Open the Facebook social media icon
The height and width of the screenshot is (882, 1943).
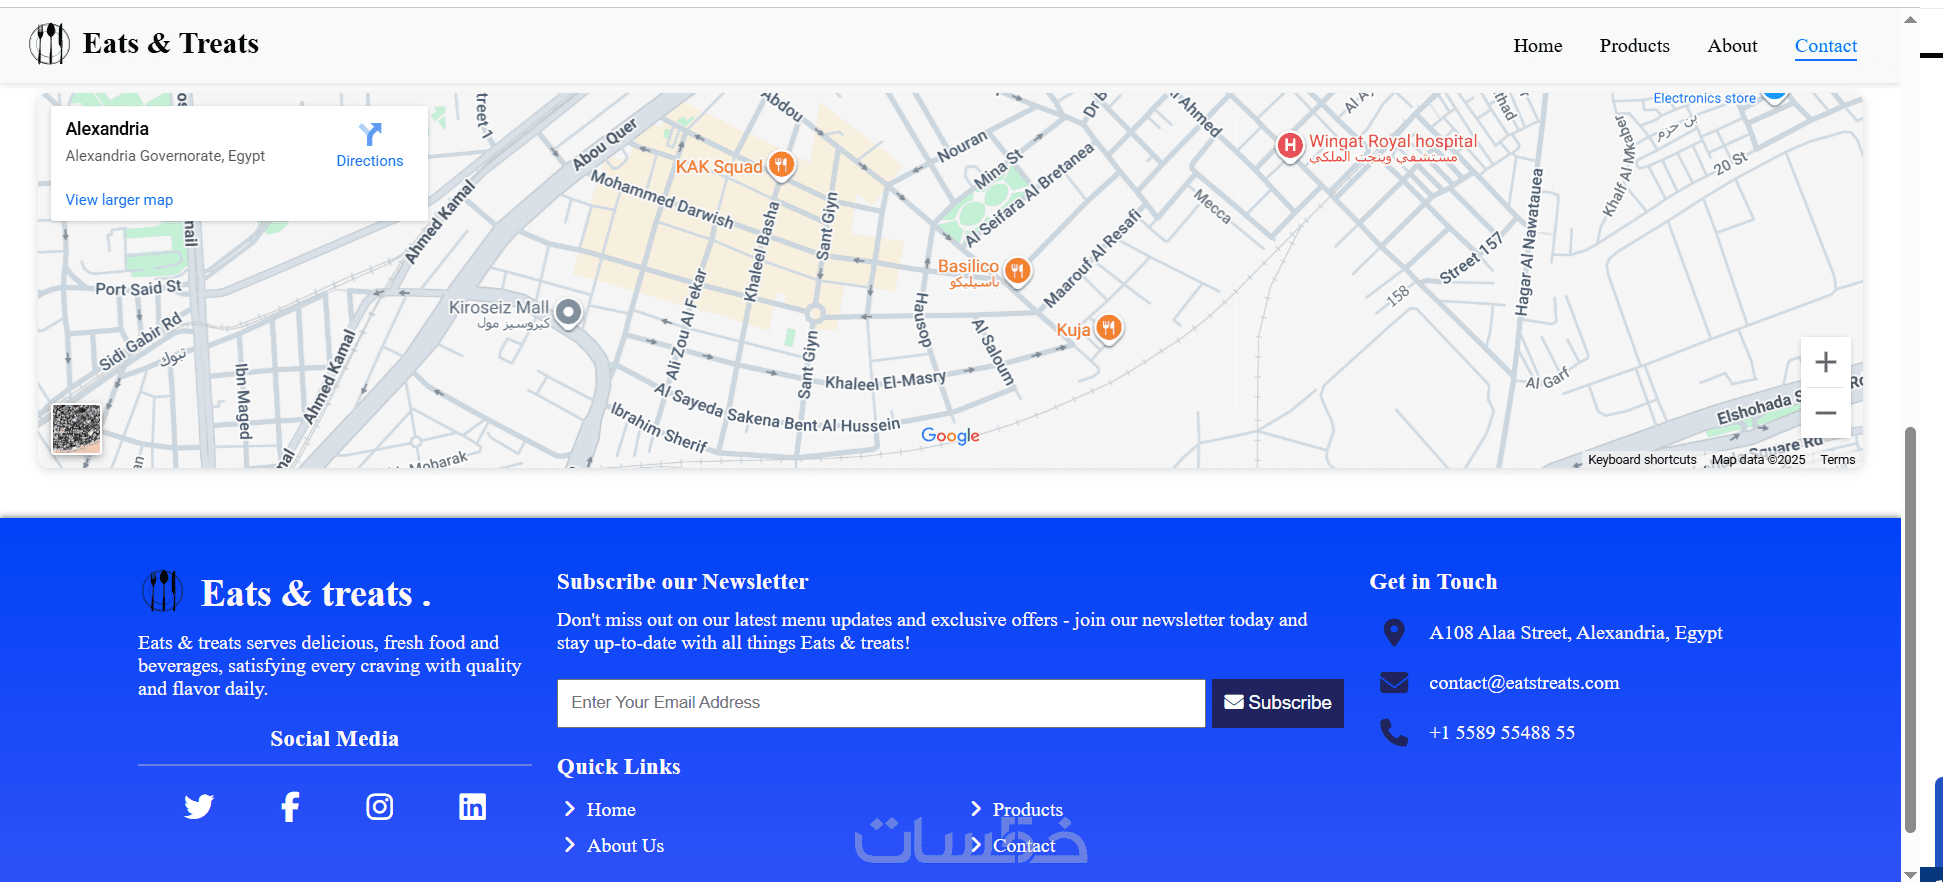click(290, 806)
